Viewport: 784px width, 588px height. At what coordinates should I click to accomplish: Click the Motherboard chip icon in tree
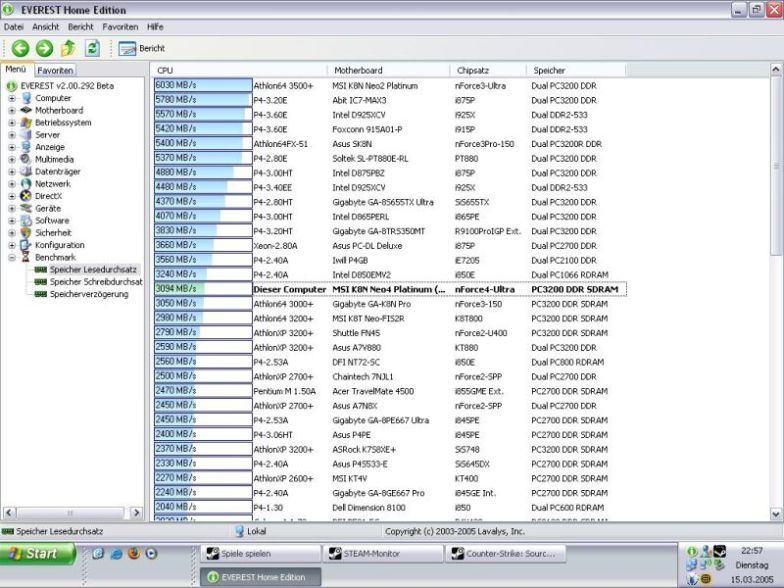26,110
